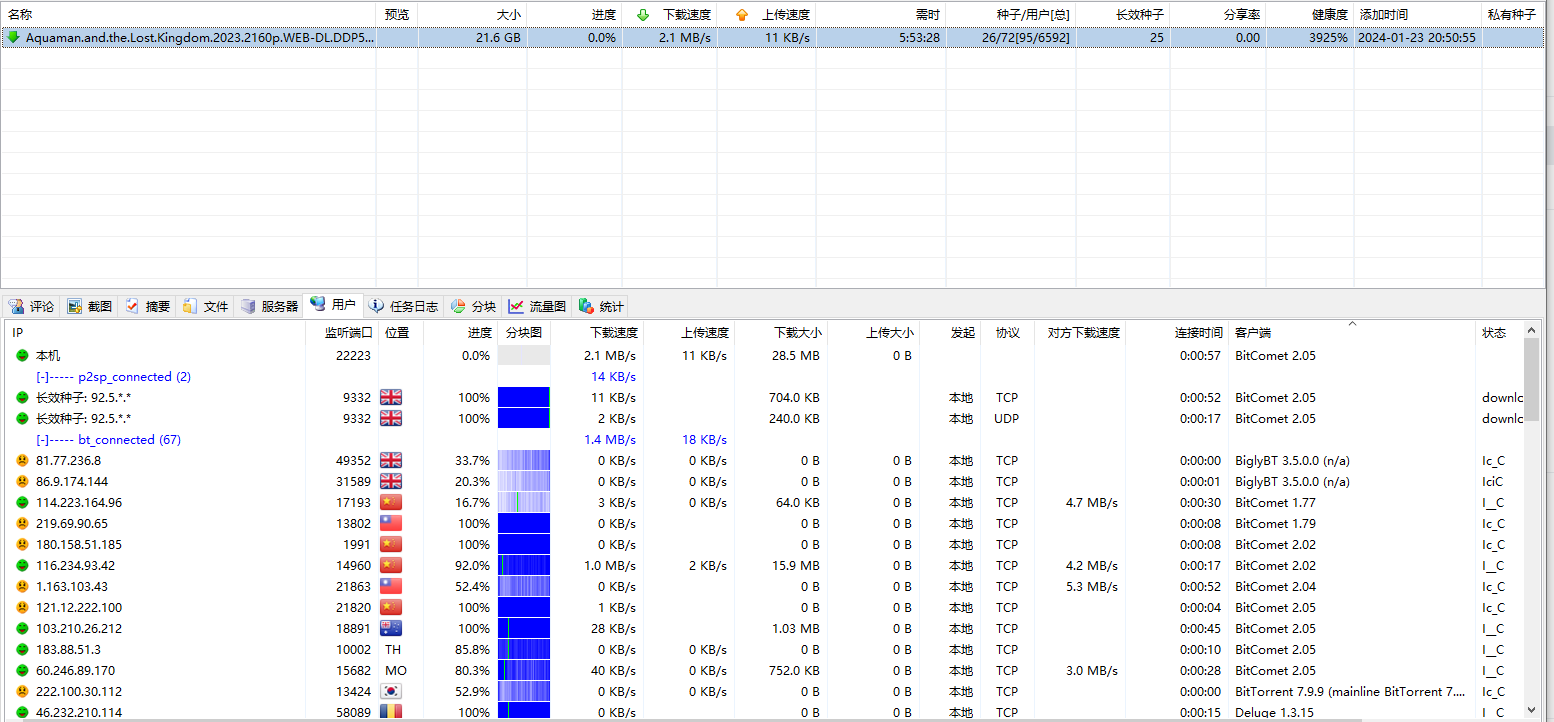The image size is (1554, 722).
Task: Click the client cell BiglyBT 3.5.0.0 for 81.77.236.8
Action: (1293, 461)
